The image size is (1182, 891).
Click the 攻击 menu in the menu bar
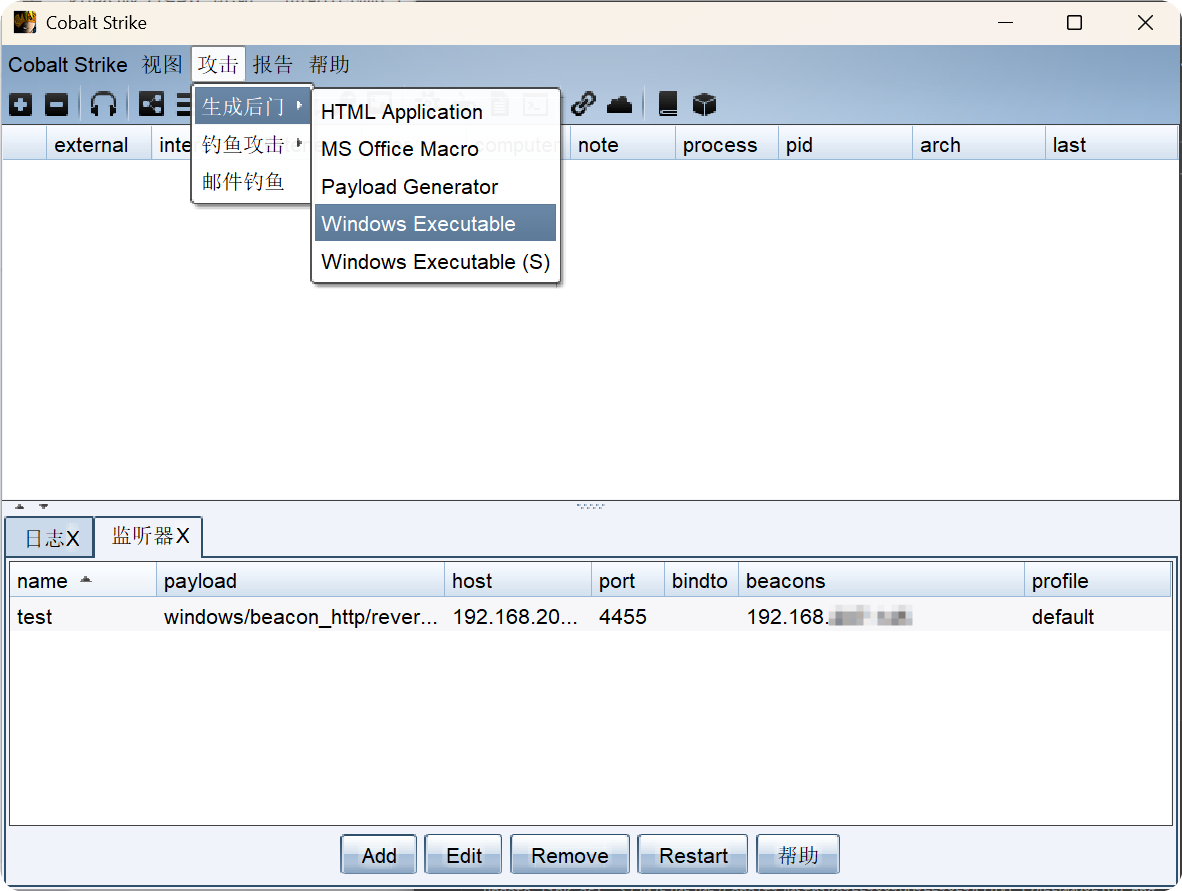218,65
